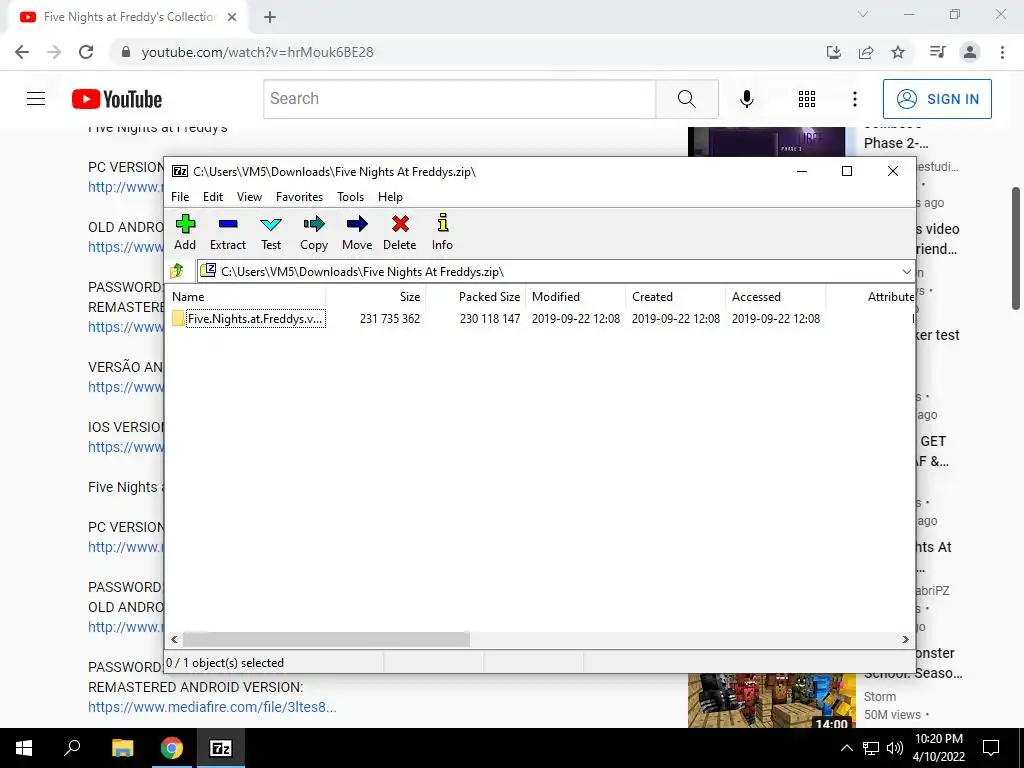
Task: Start voice search with microphone icon
Action: pyautogui.click(x=747, y=99)
